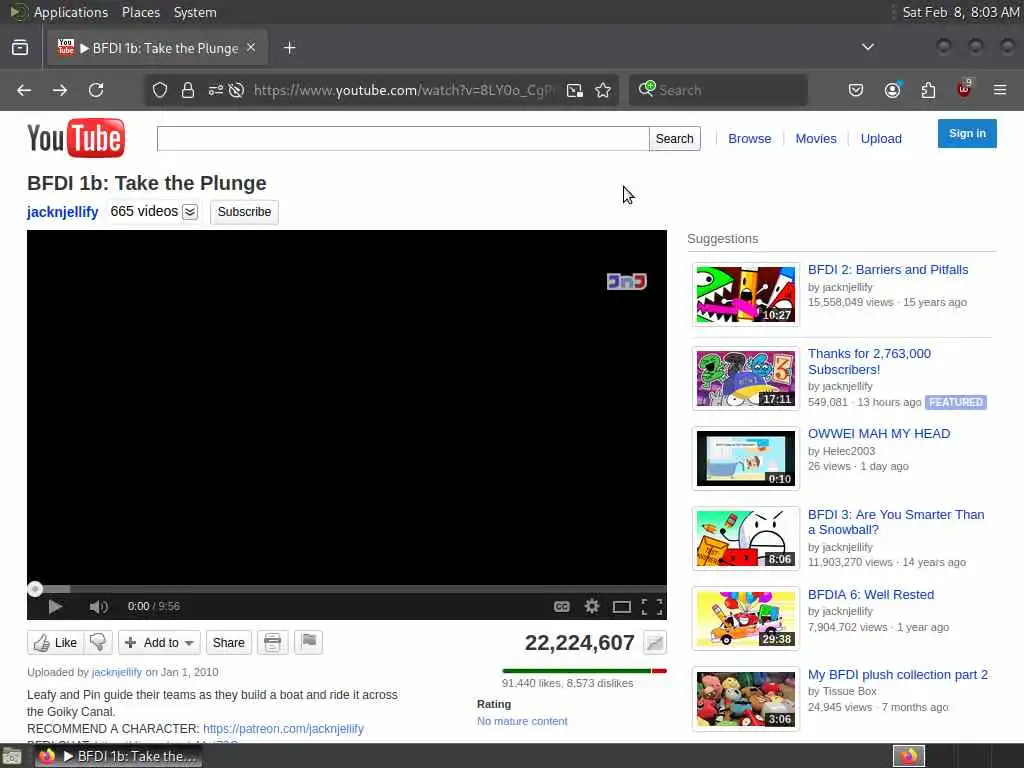Open uBlock Origin extension icon

pyautogui.click(x=964, y=89)
